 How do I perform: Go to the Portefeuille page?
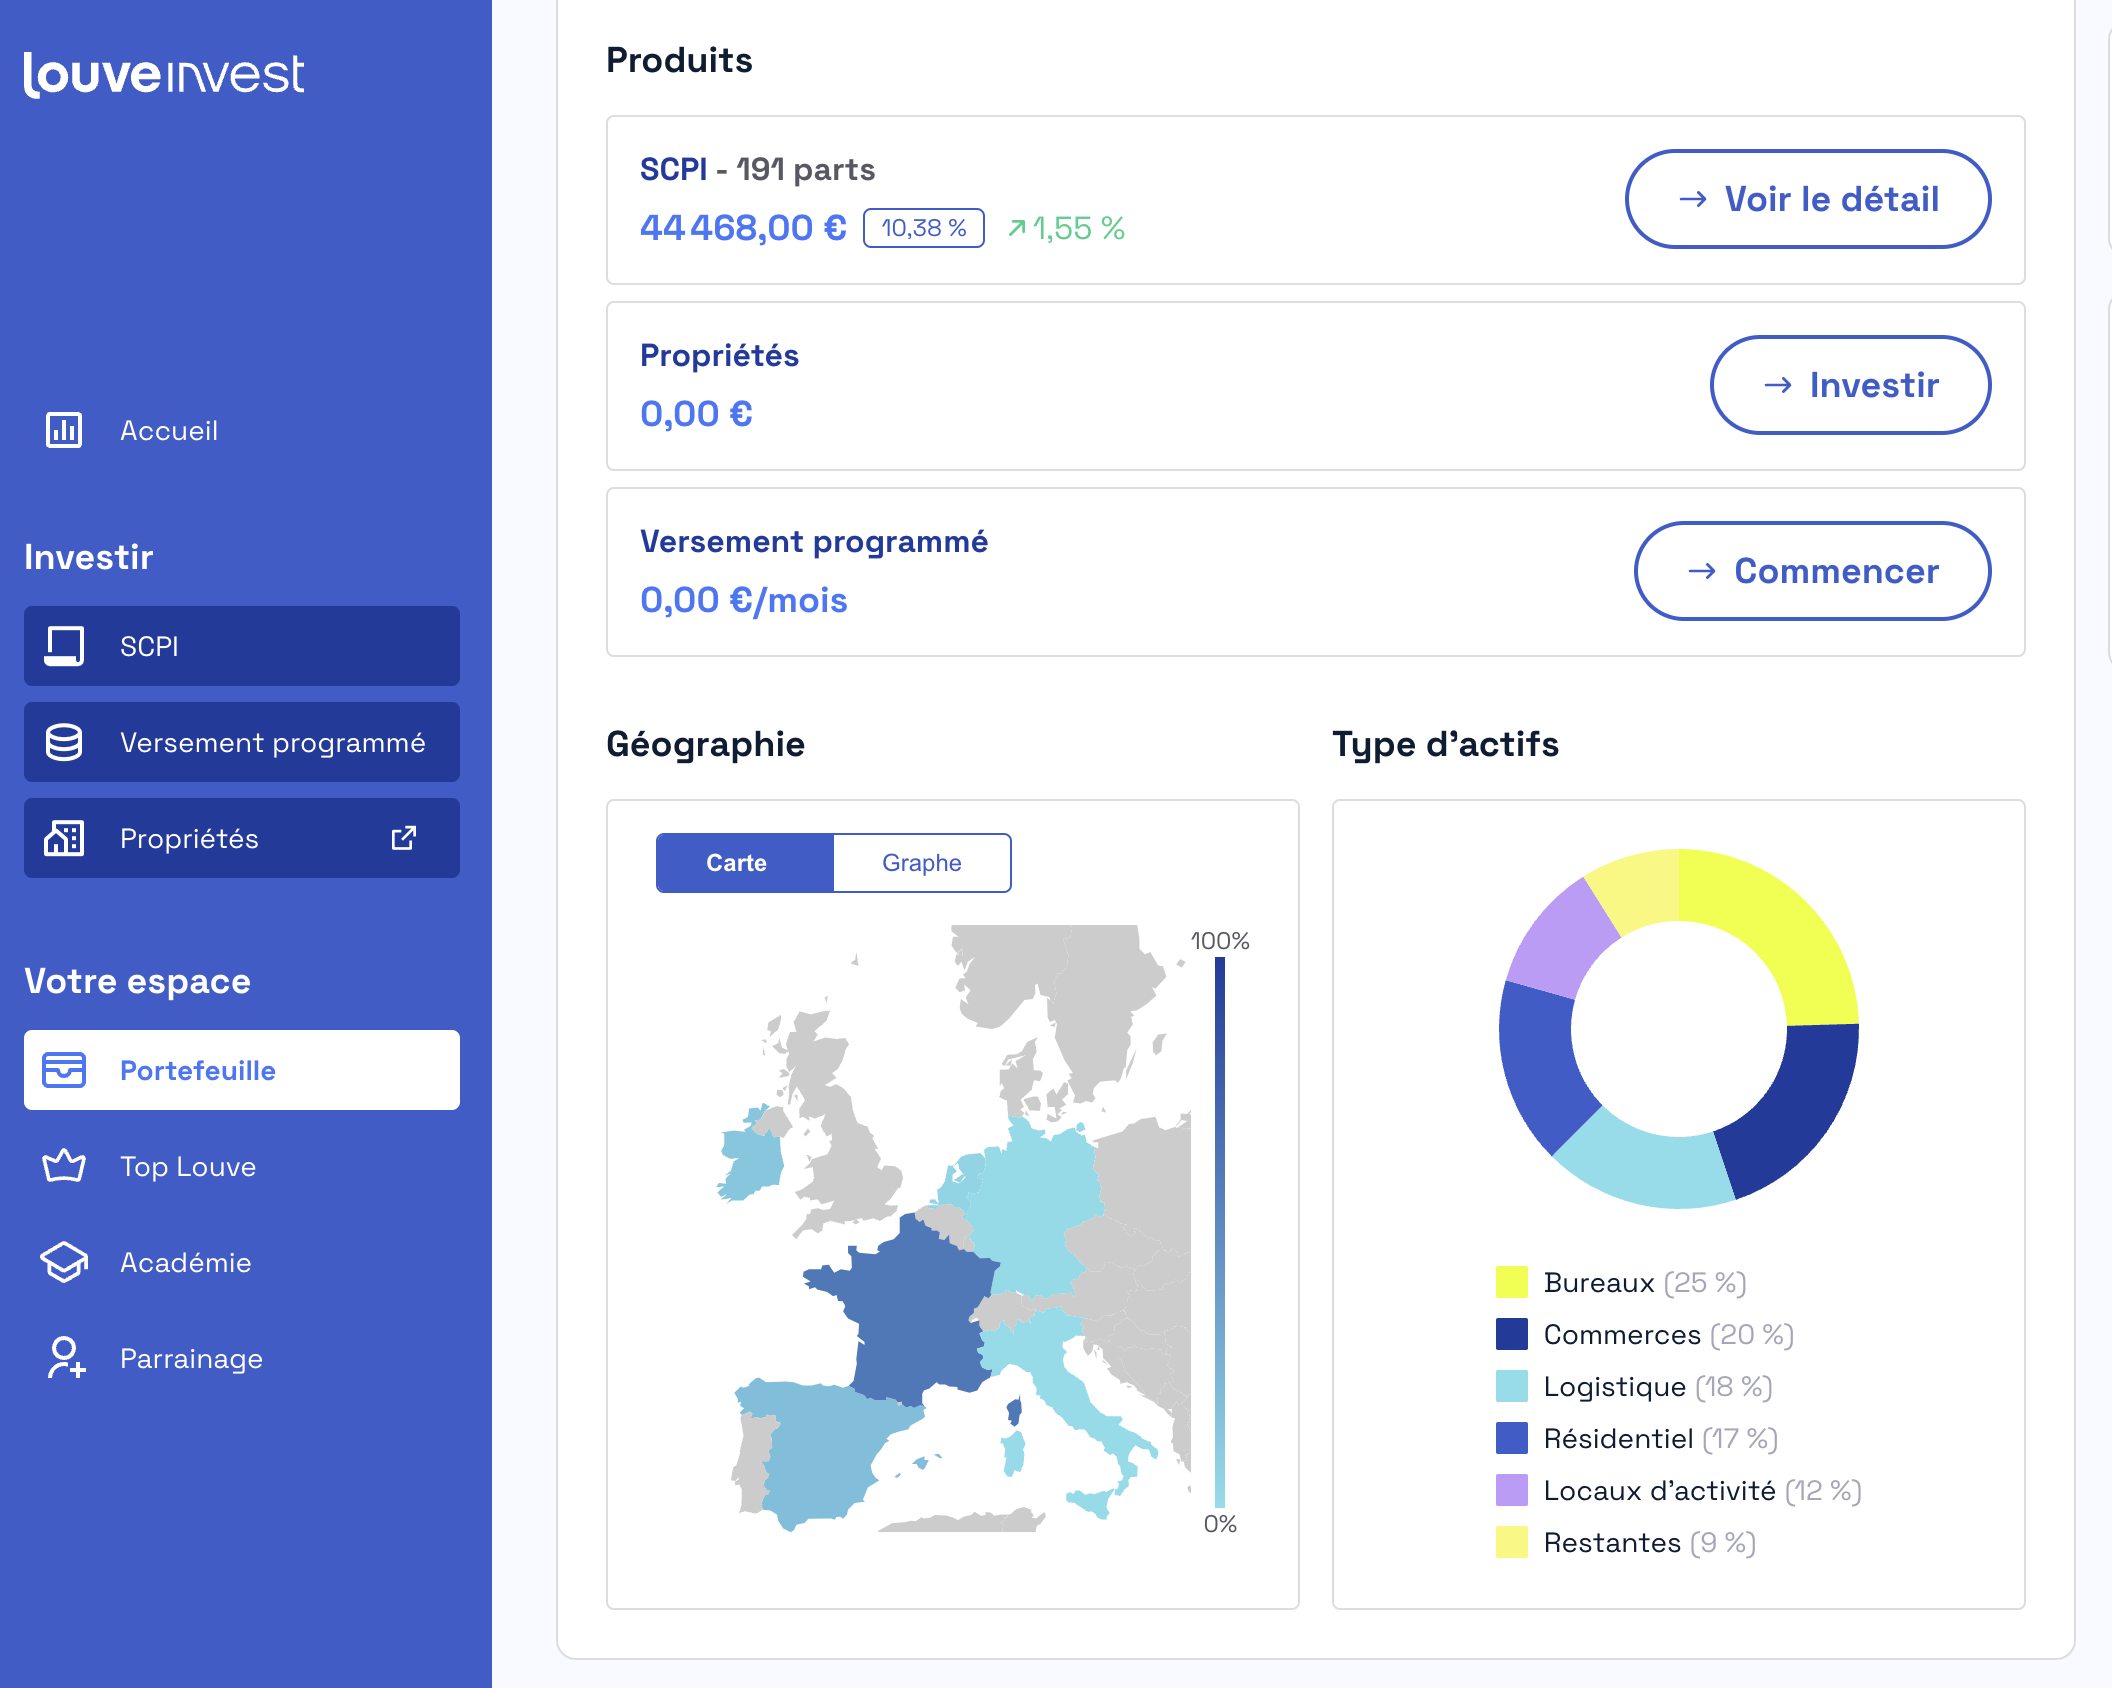click(242, 1070)
